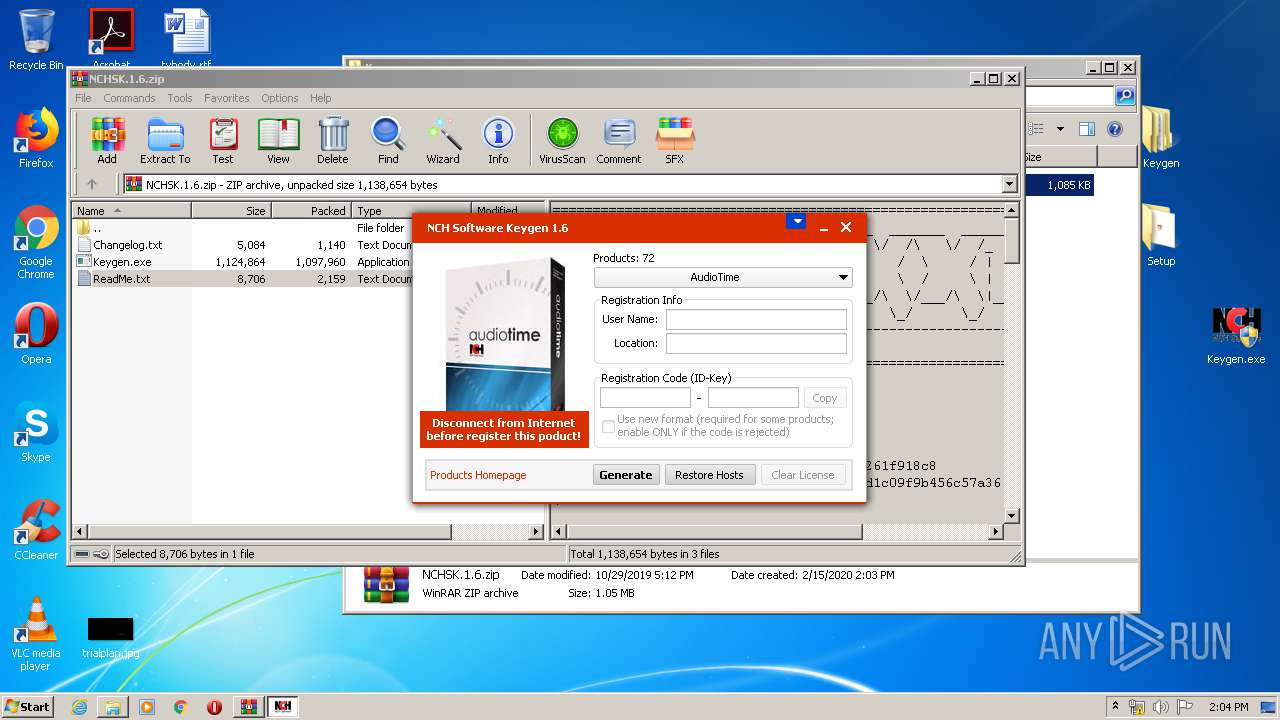Open the Wizard wand icon
This screenshot has height=720, width=1280.
click(443, 140)
